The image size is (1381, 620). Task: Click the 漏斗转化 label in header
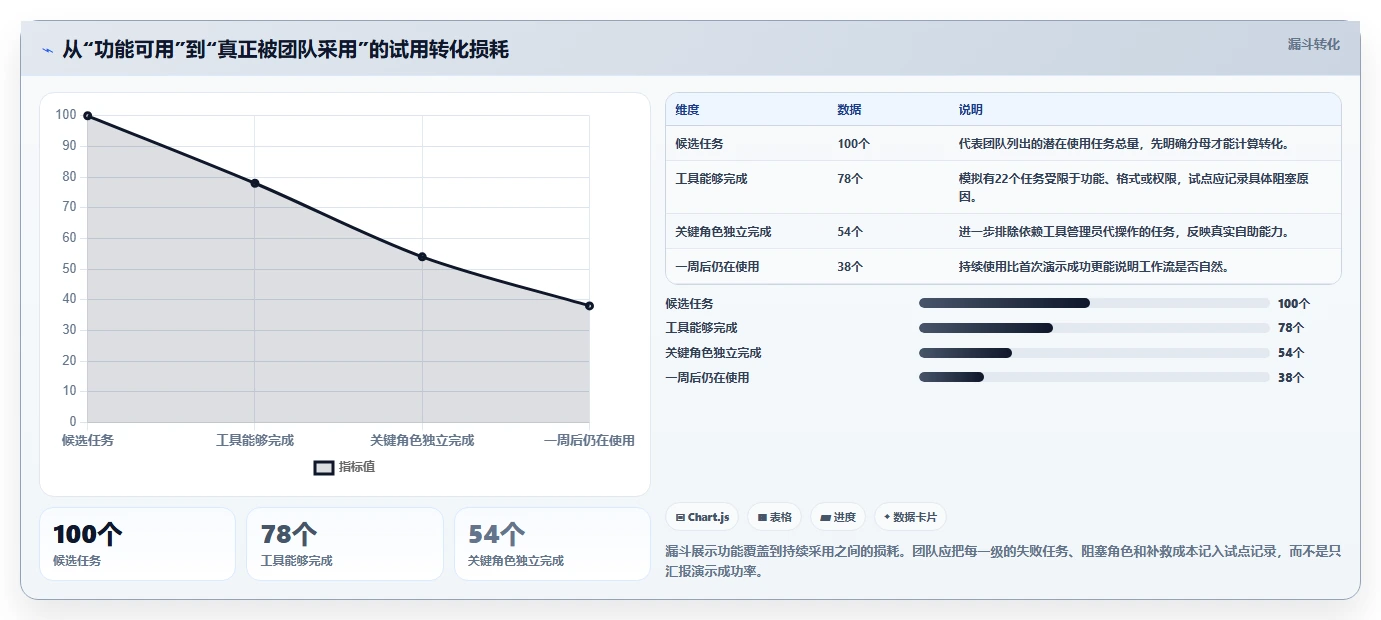pyautogui.click(x=1313, y=44)
